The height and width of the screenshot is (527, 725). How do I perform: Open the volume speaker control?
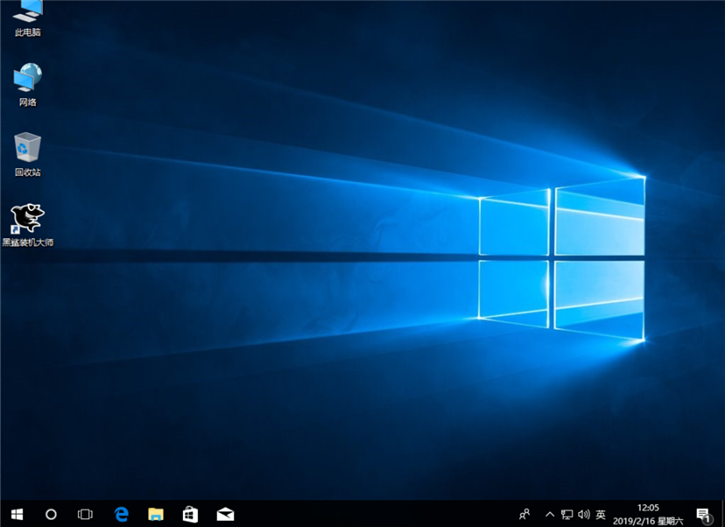pyautogui.click(x=584, y=514)
